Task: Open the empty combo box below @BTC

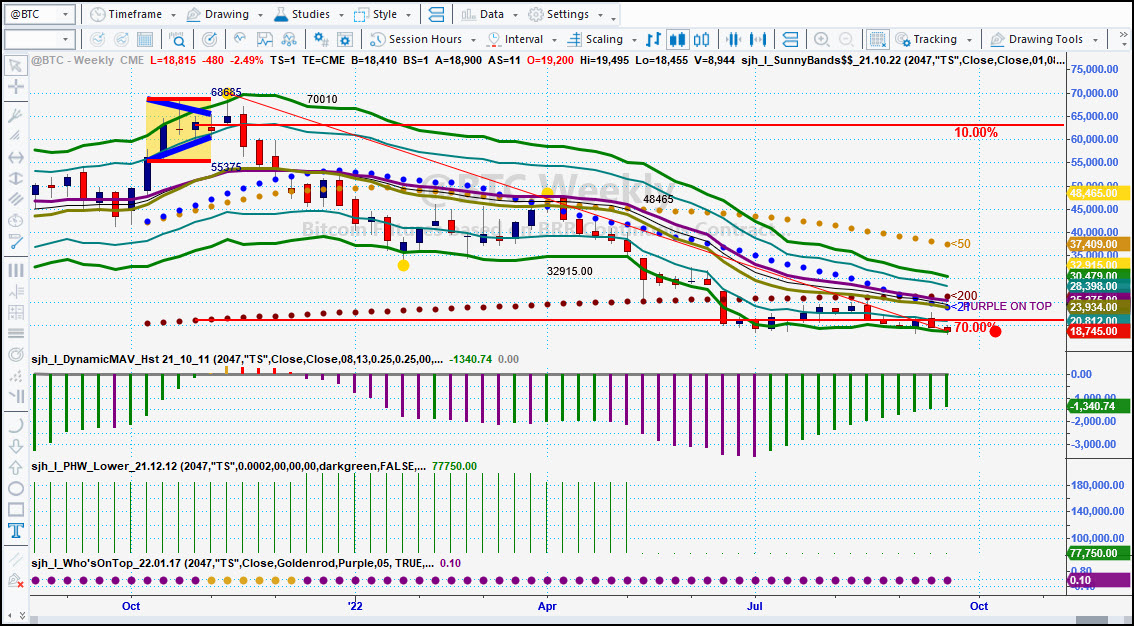Action: pyautogui.click(x=39, y=39)
